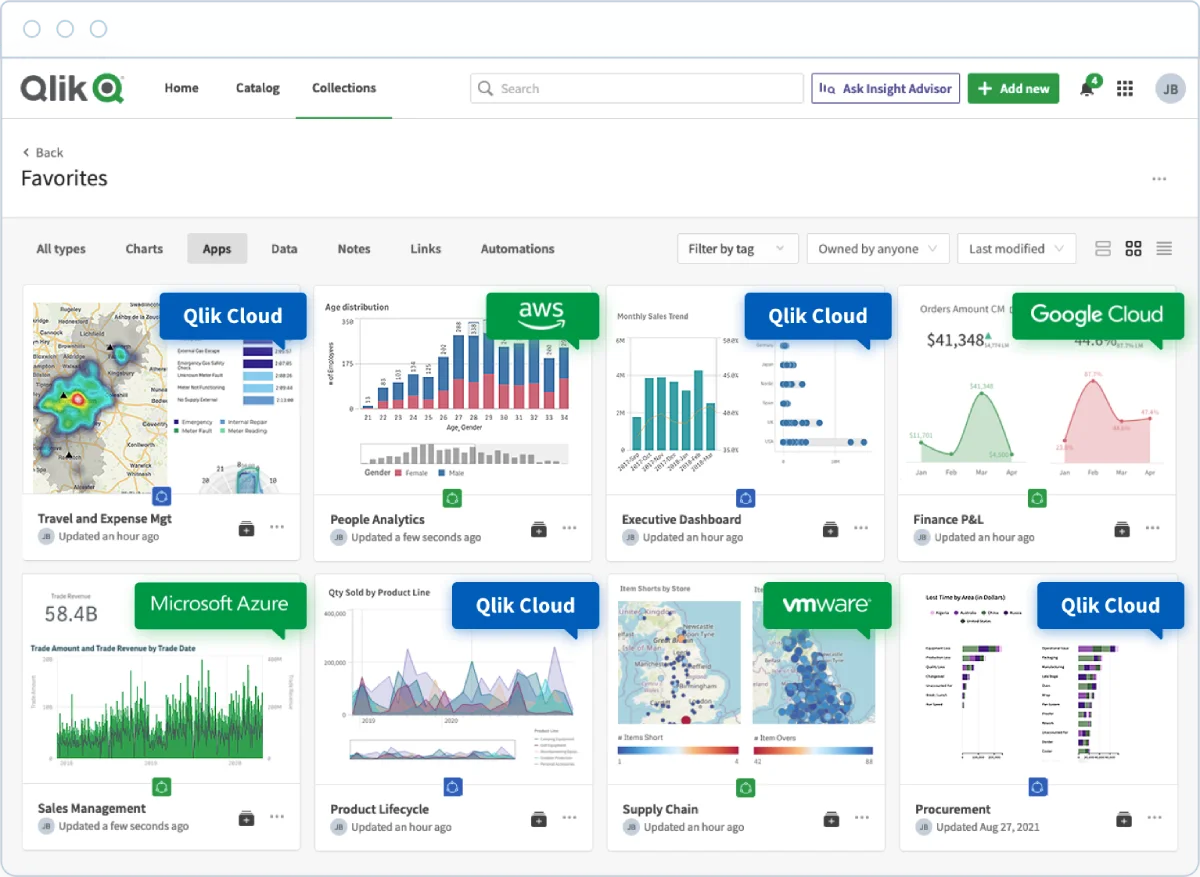Select the Charts filter tab

point(143,248)
